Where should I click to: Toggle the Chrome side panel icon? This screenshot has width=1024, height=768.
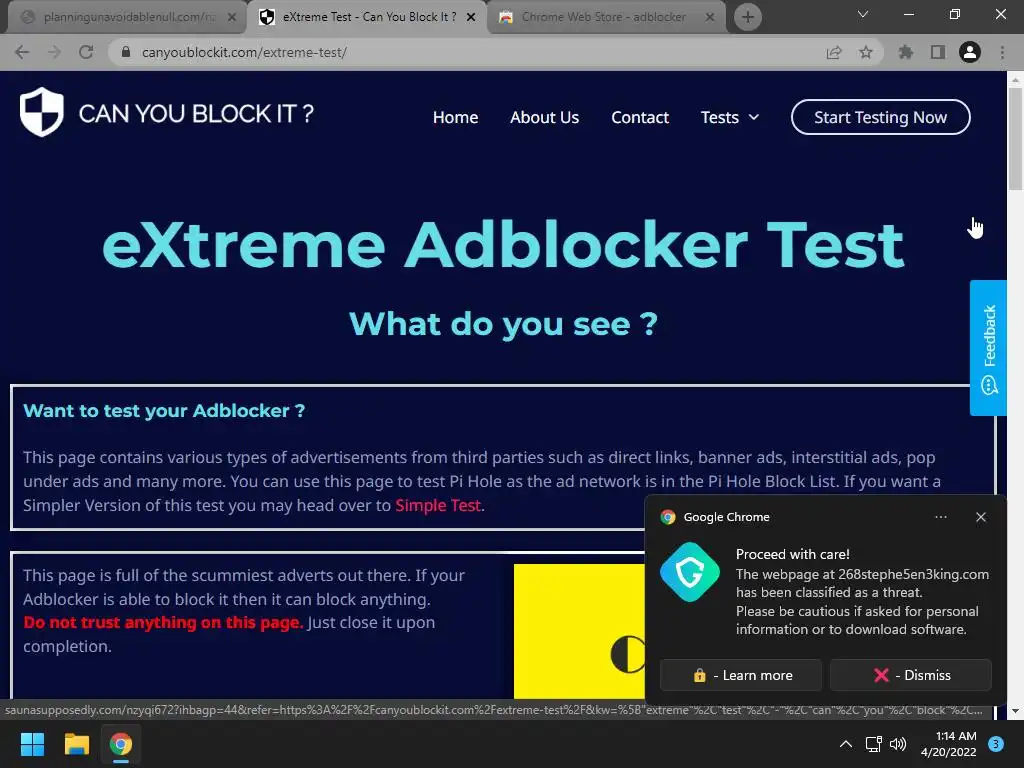click(938, 52)
